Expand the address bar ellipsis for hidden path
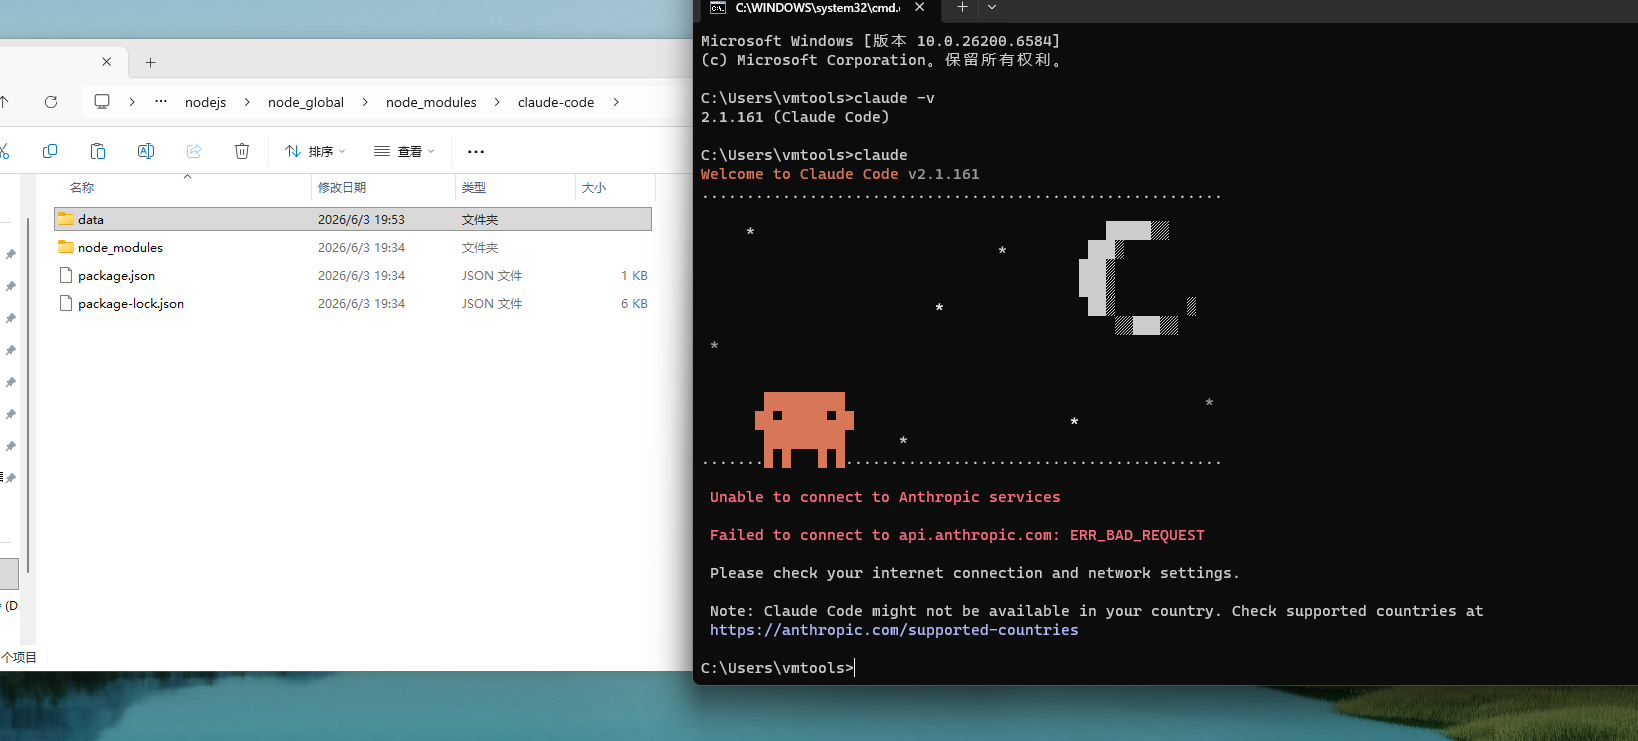Screen dimensions: 1638x741 coord(161,102)
